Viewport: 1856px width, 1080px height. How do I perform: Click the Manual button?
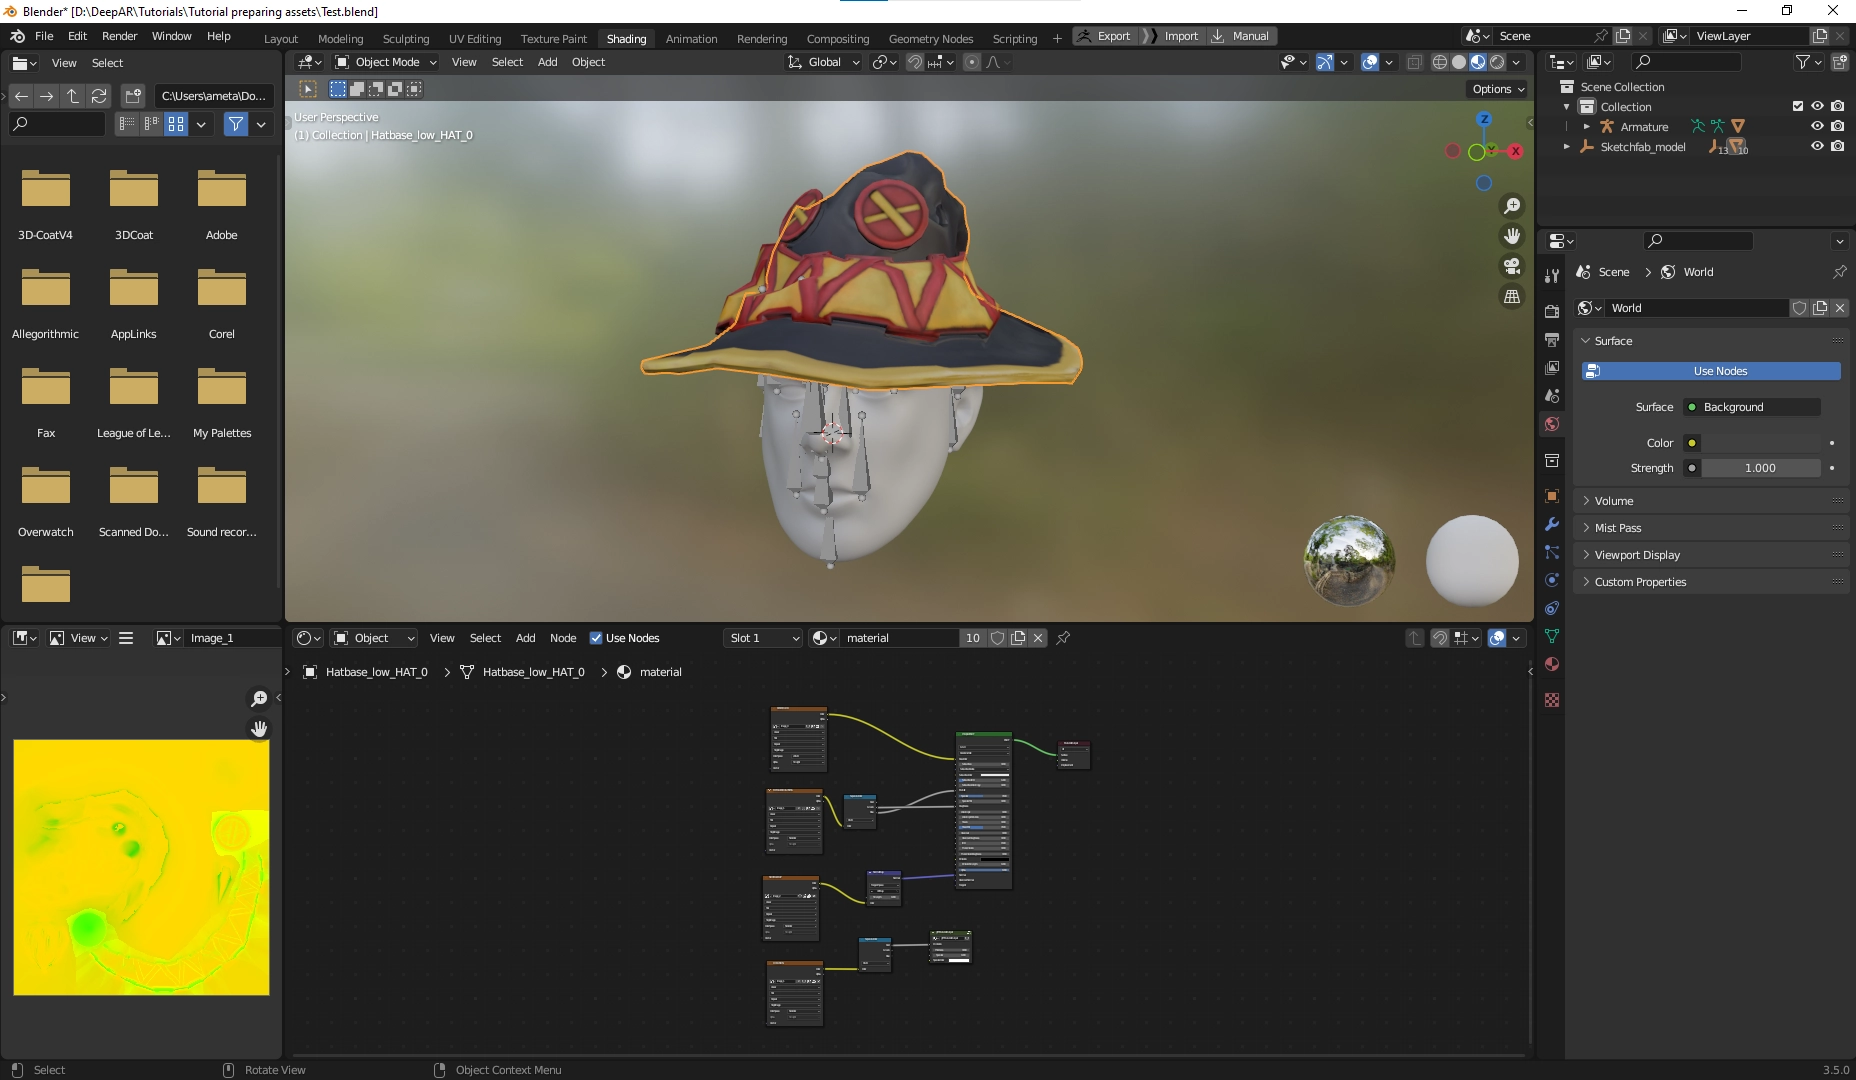[x=1241, y=36]
